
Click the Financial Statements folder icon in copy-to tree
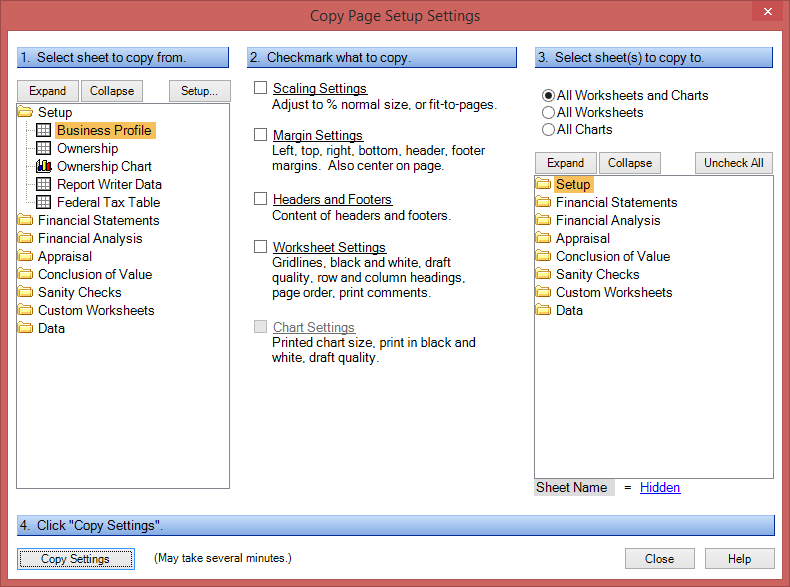pyautogui.click(x=543, y=202)
